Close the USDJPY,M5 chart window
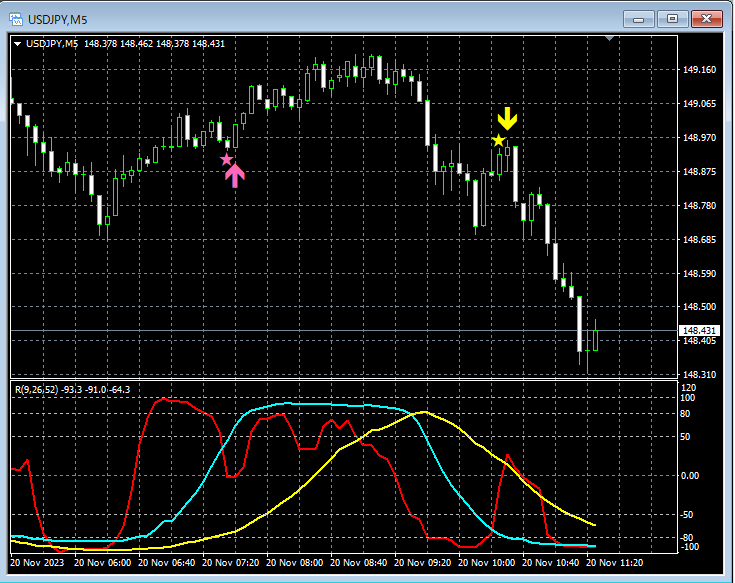 pyautogui.click(x=707, y=19)
